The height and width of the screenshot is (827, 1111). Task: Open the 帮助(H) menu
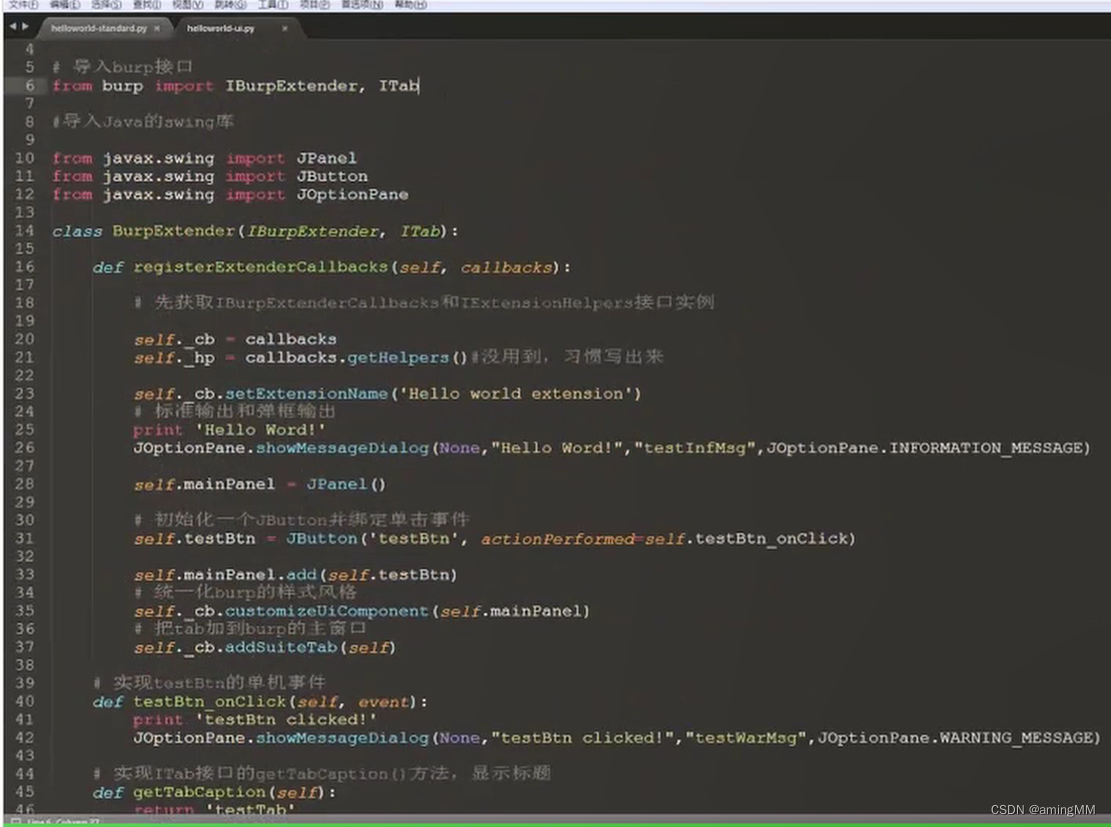pyautogui.click(x=410, y=4)
